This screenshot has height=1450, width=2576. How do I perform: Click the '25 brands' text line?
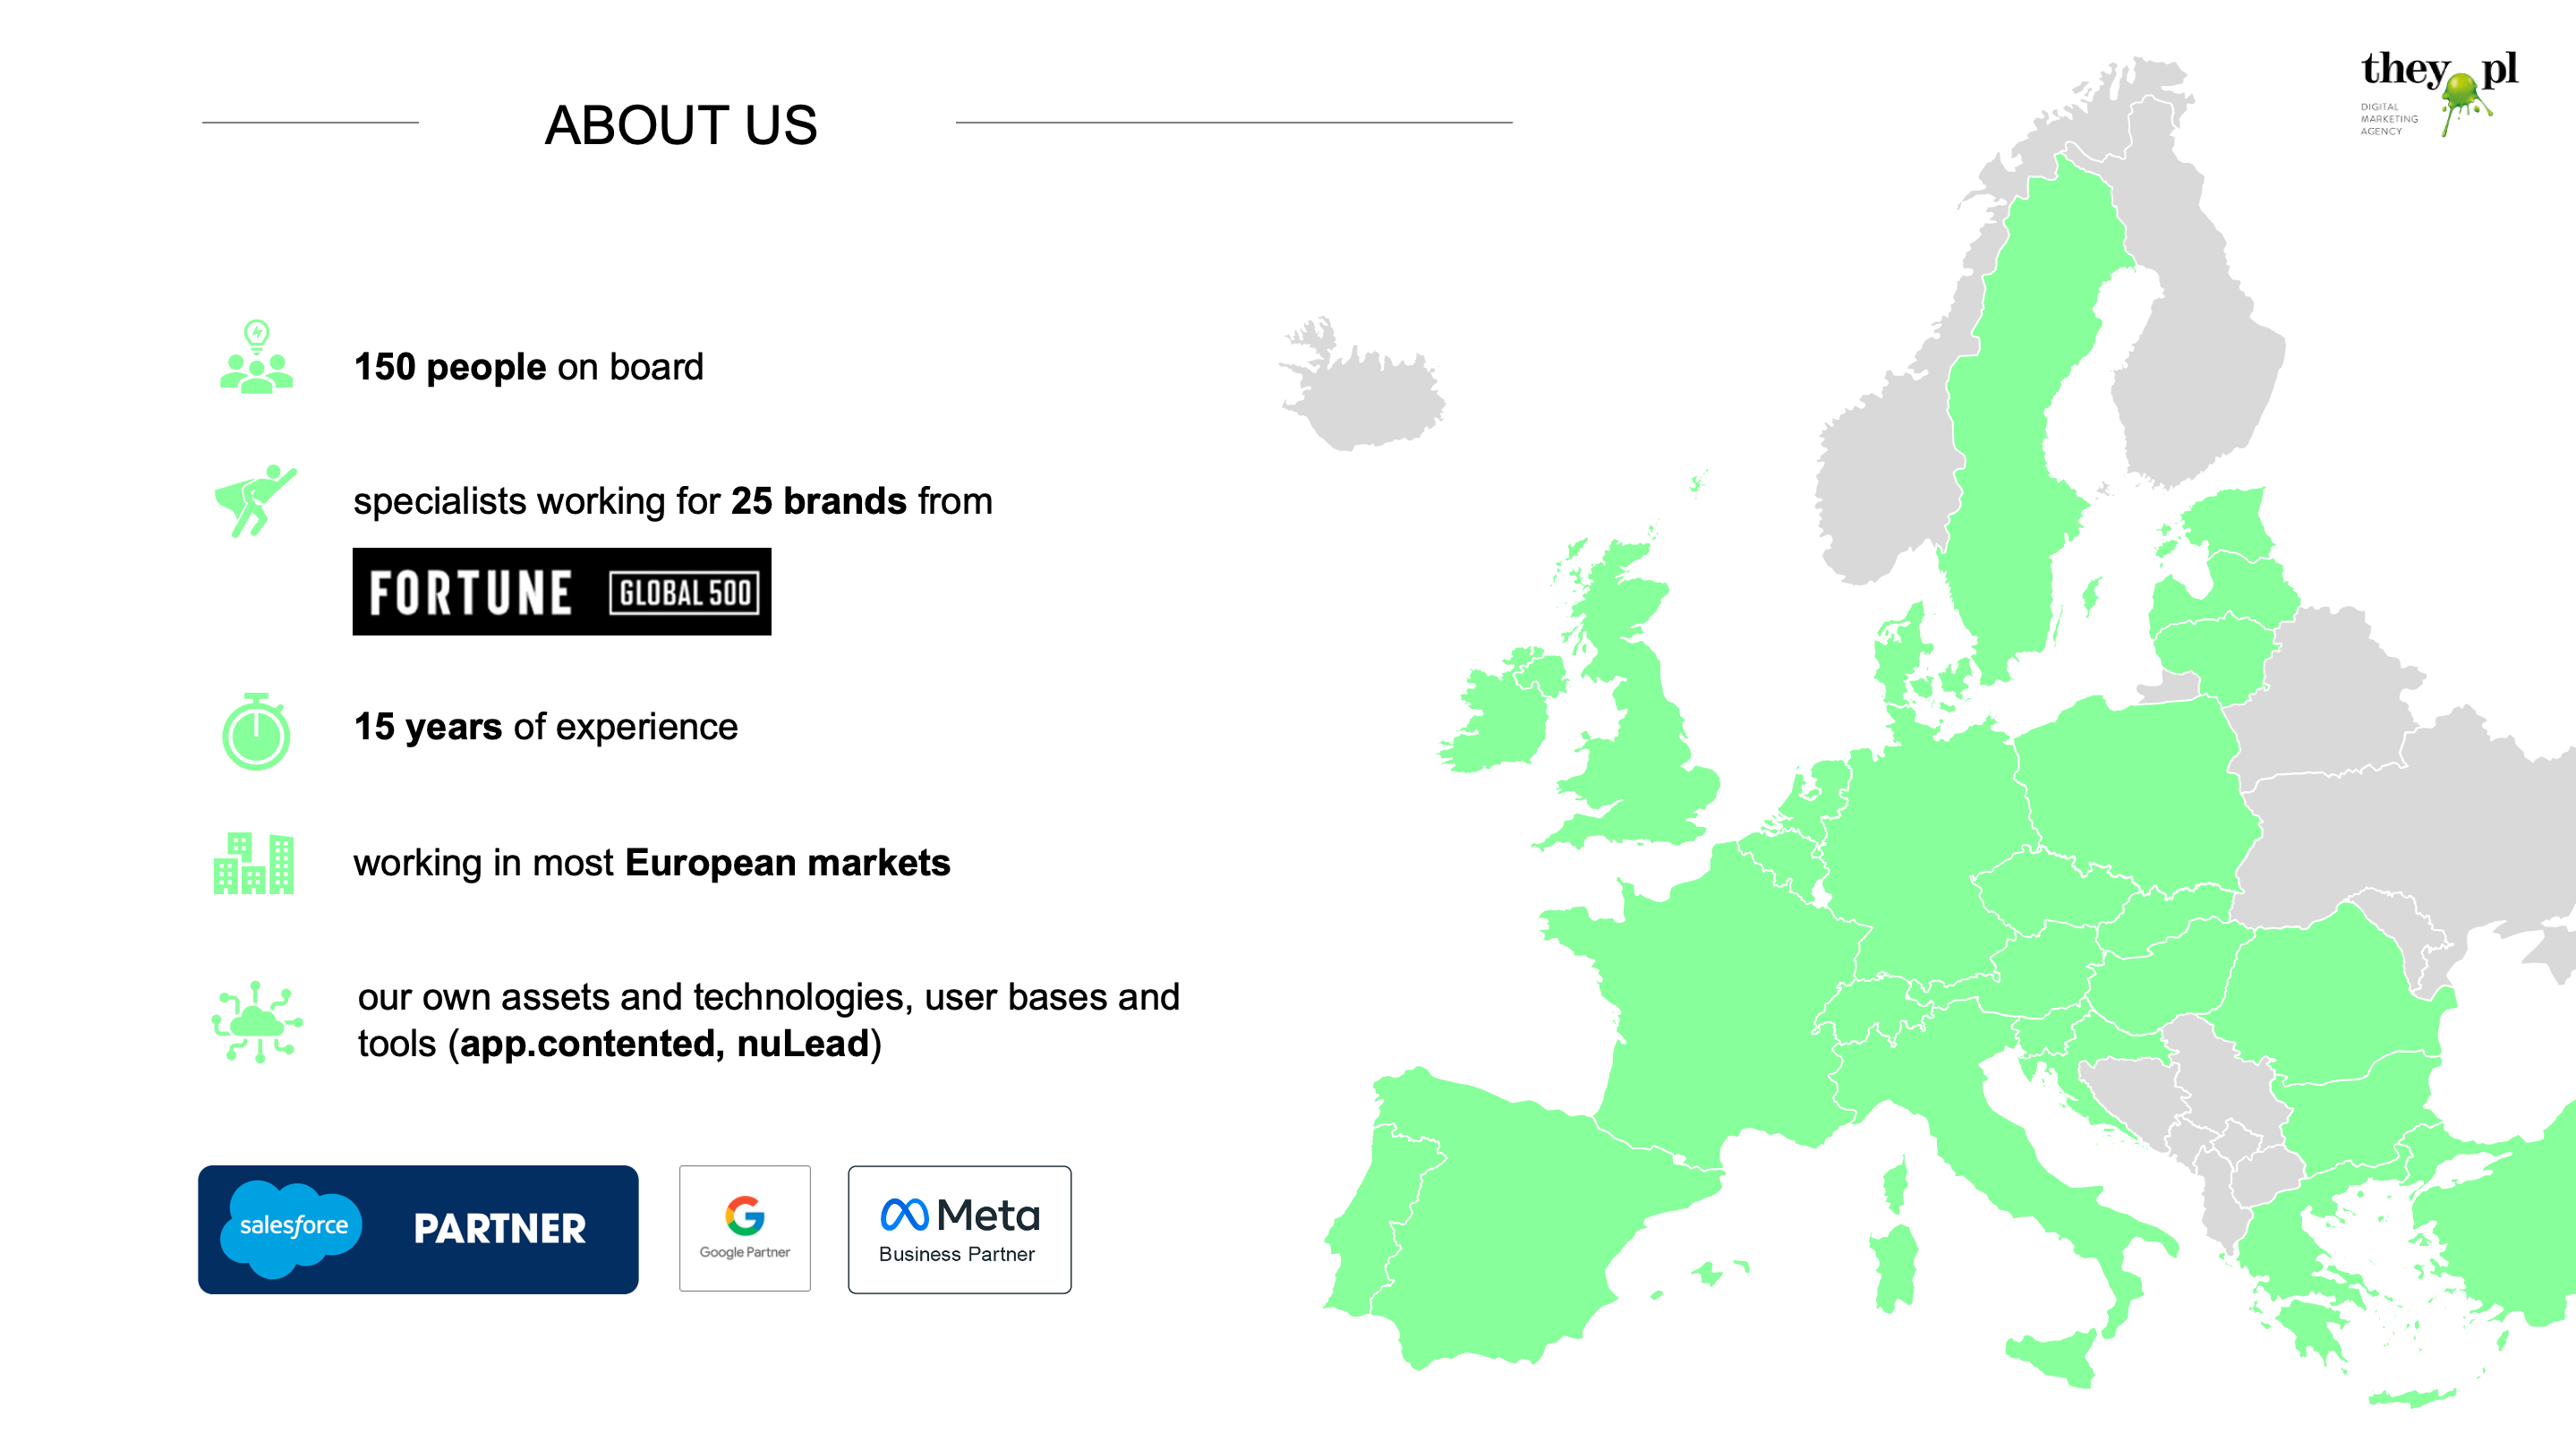tap(673, 501)
